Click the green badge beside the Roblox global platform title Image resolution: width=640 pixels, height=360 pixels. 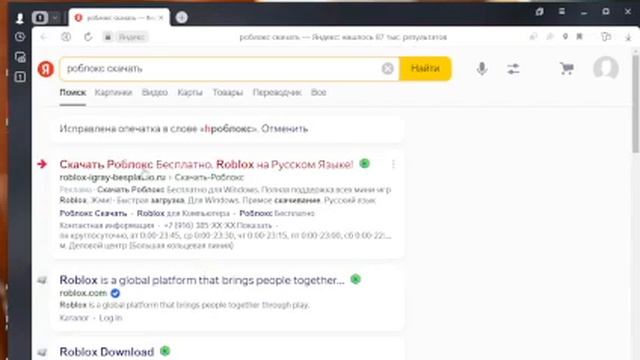click(356, 280)
